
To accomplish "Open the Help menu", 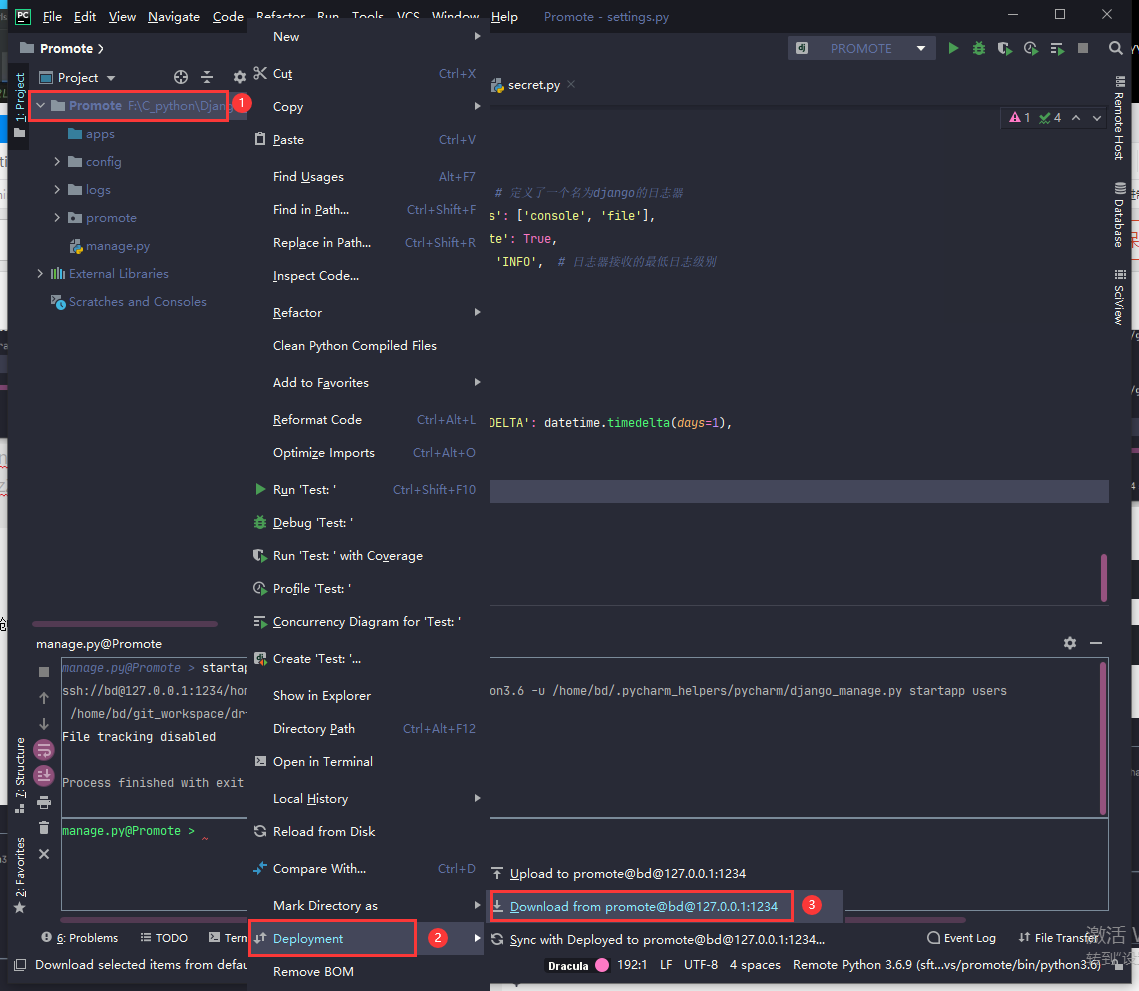I will (504, 16).
